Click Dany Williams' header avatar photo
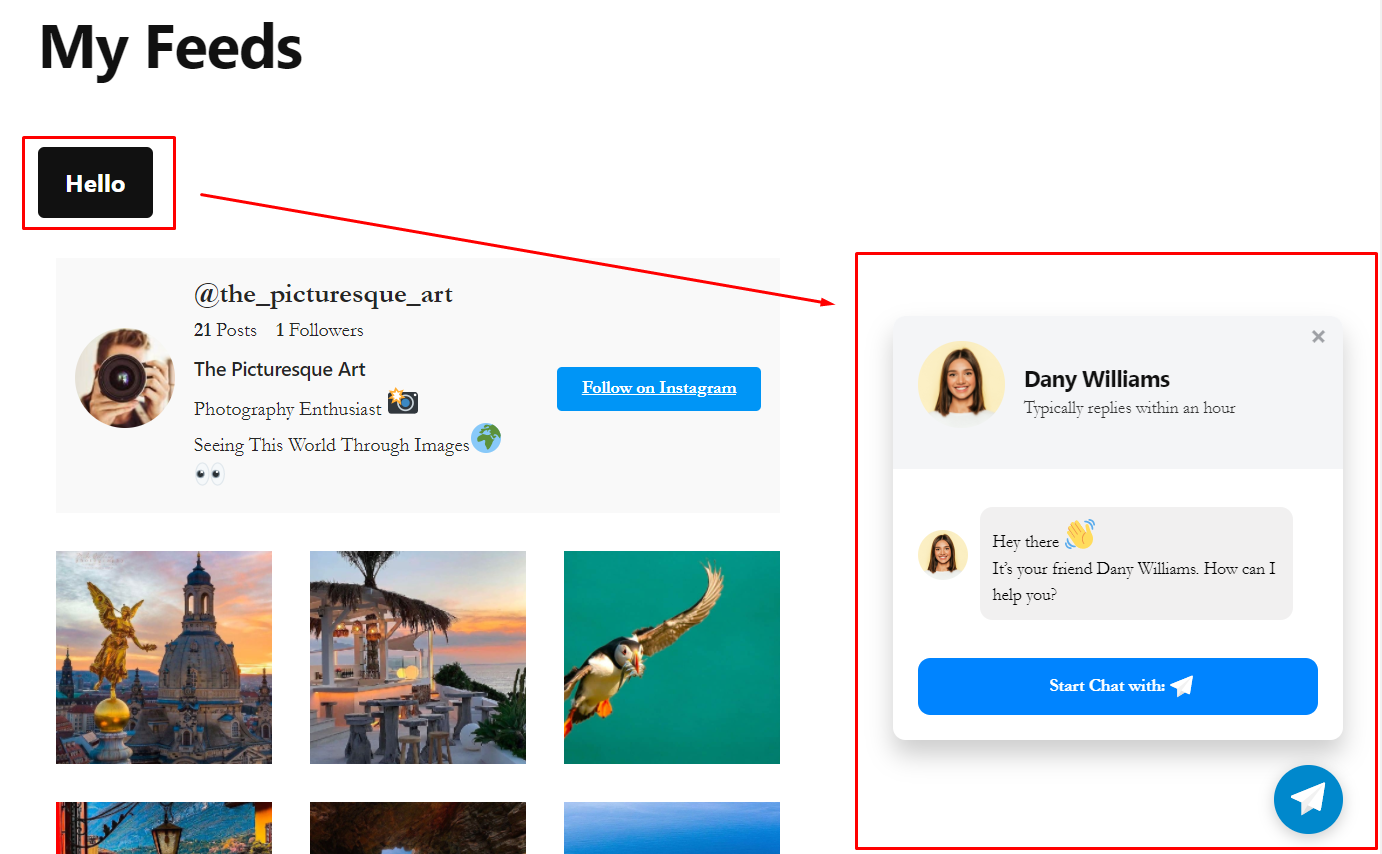This screenshot has width=1382, height=854. (961, 383)
